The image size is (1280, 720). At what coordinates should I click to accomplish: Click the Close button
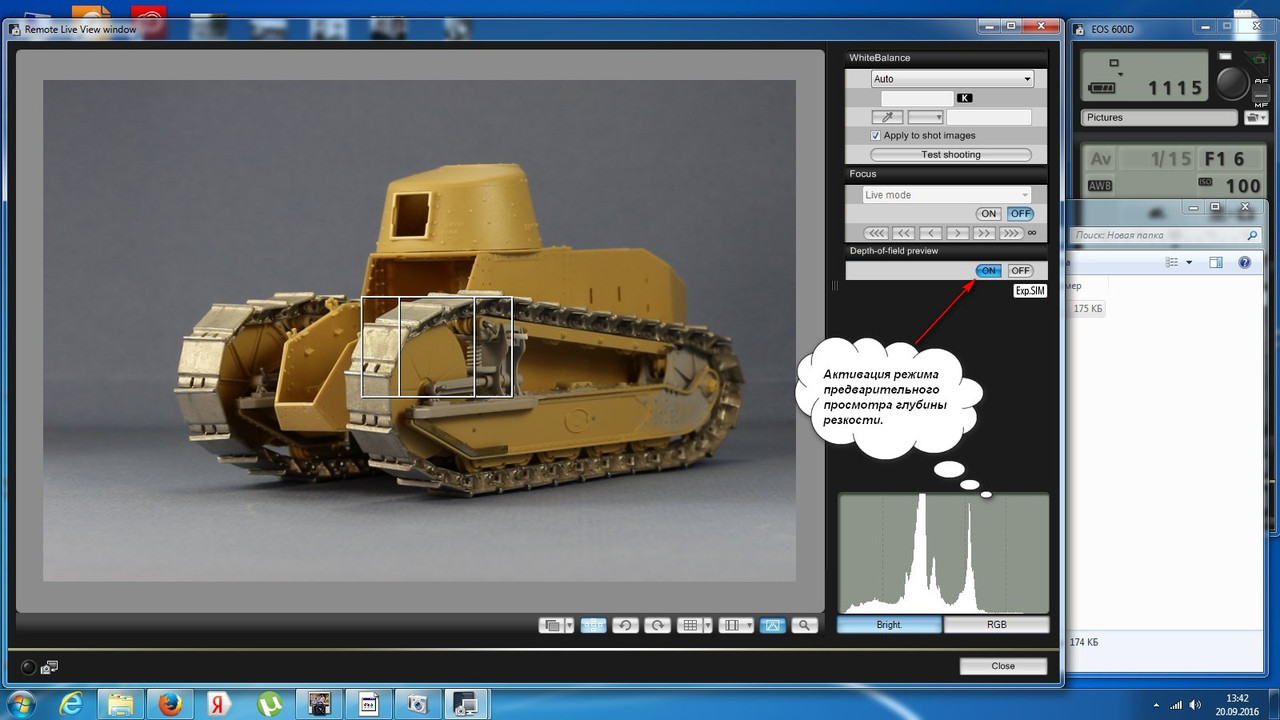(x=1003, y=666)
